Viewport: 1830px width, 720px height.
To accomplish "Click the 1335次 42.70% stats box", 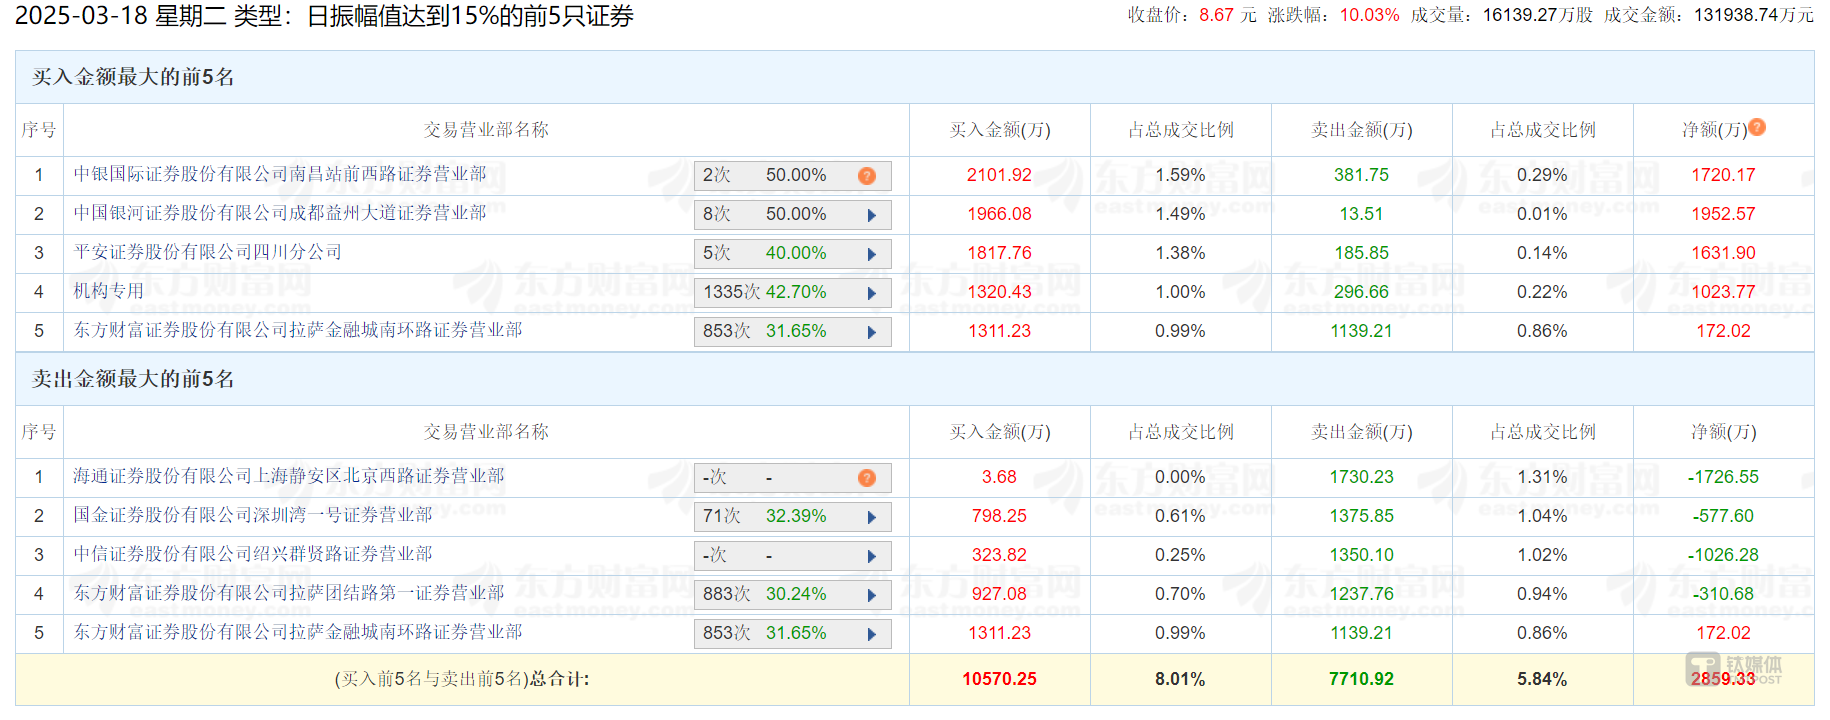I will (793, 293).
